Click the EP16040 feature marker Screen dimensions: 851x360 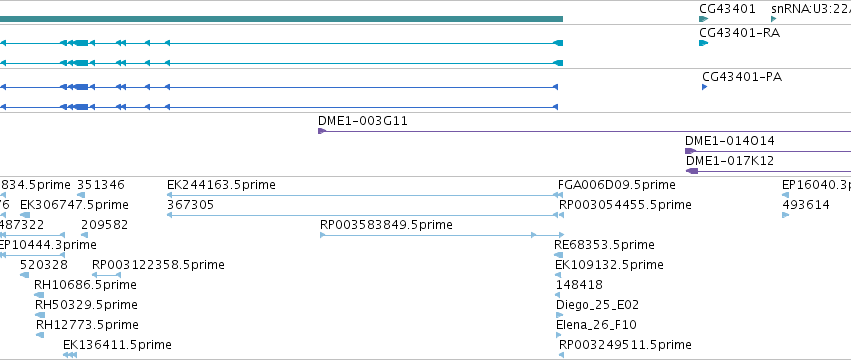point(785,195)
